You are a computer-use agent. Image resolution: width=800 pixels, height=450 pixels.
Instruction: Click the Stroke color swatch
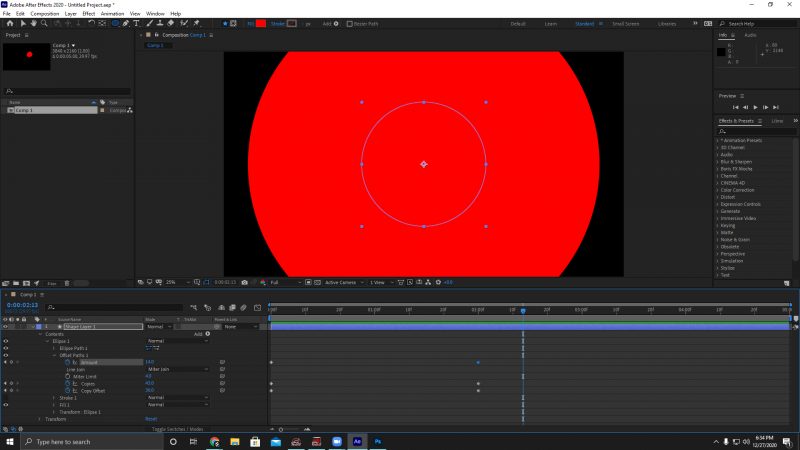[x=291, y=23]
